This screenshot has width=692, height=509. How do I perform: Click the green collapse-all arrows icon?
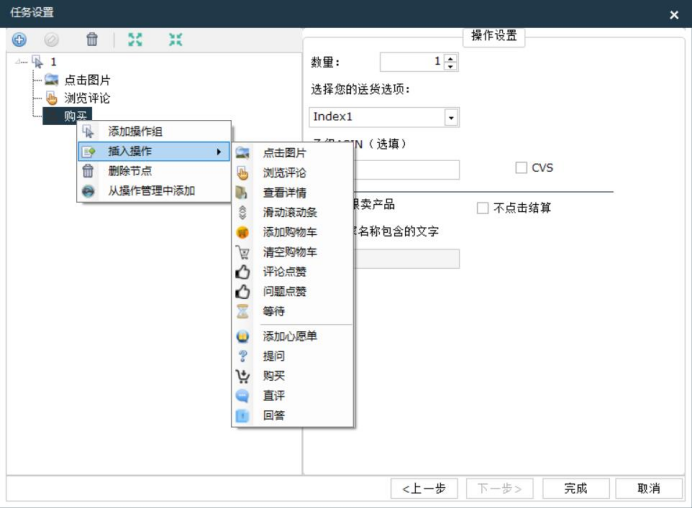point(176,40)
